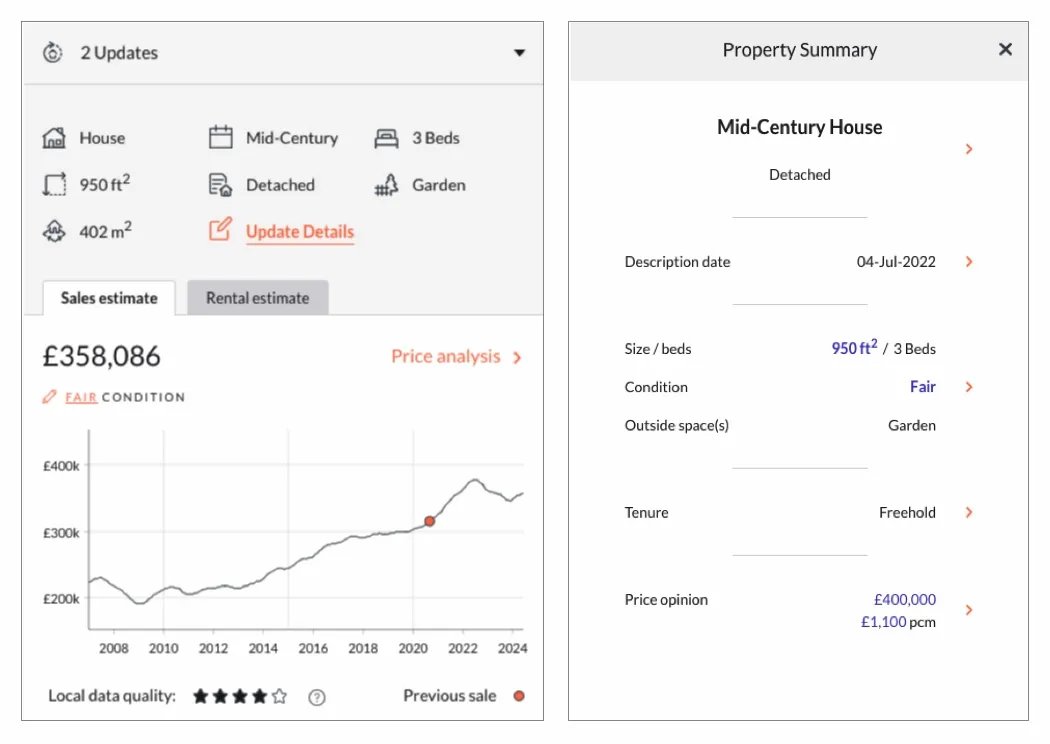Click the £400,000 price opinion value

(905, 599)
